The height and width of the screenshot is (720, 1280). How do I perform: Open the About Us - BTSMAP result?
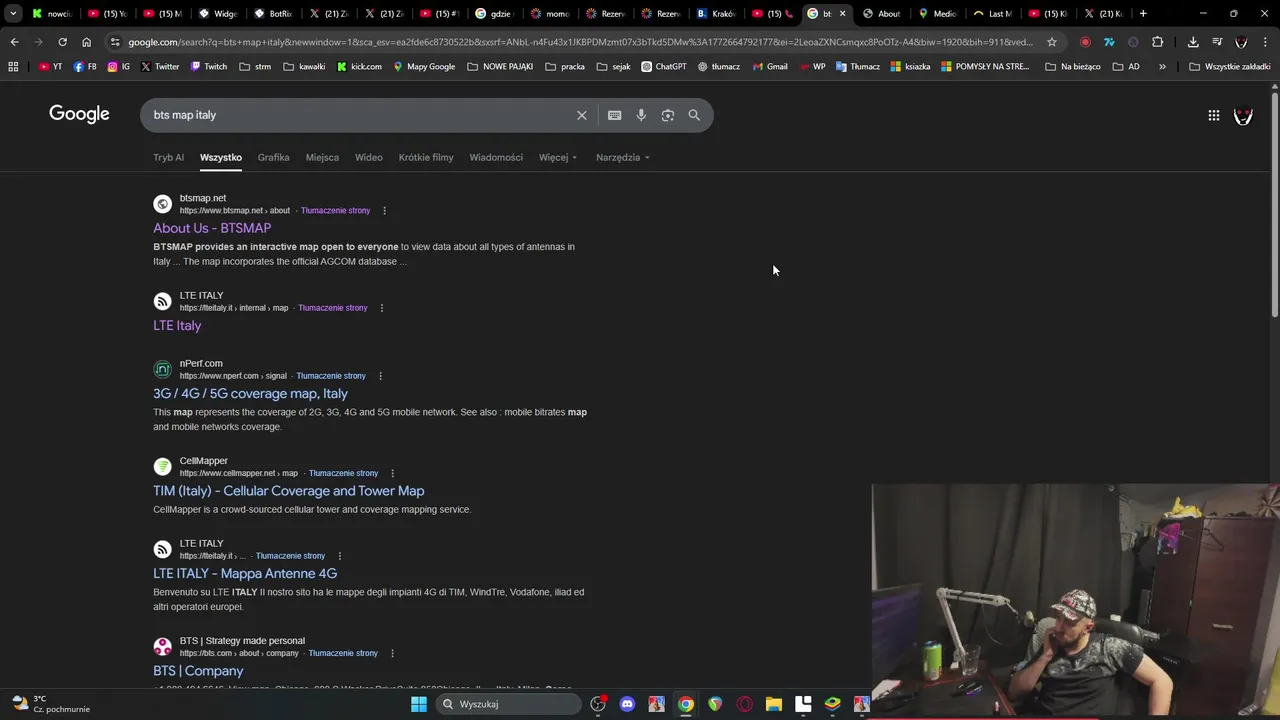[212, 228]
